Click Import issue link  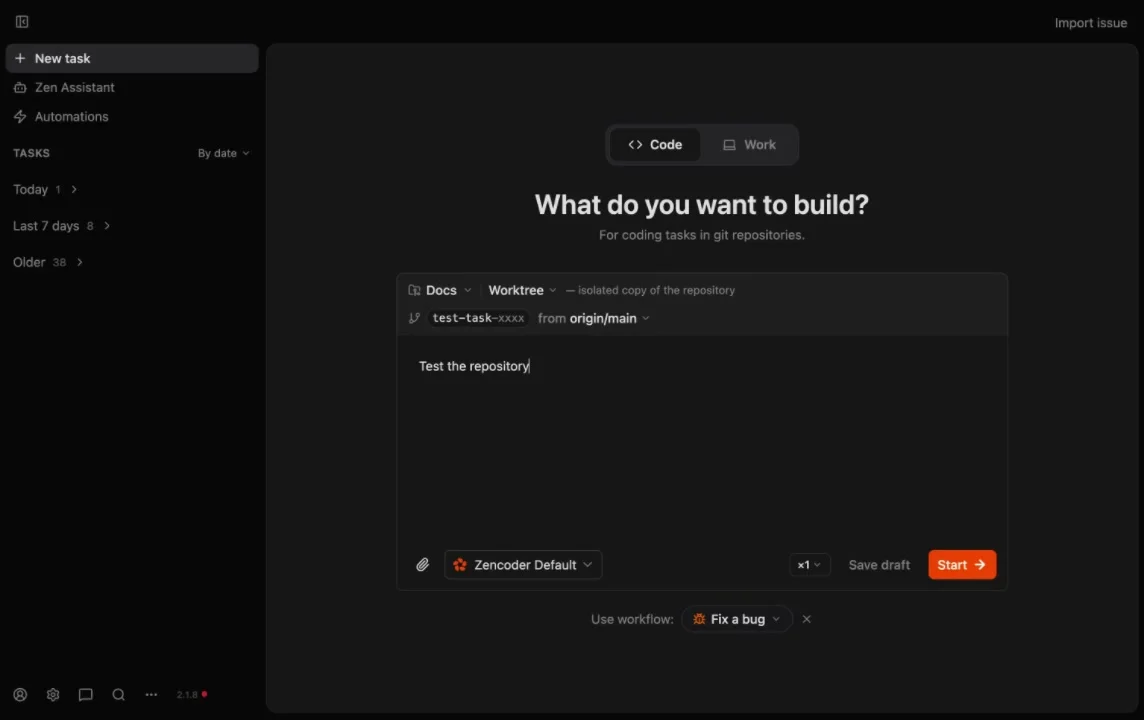pyautogui.click(x=1091, y=23)
